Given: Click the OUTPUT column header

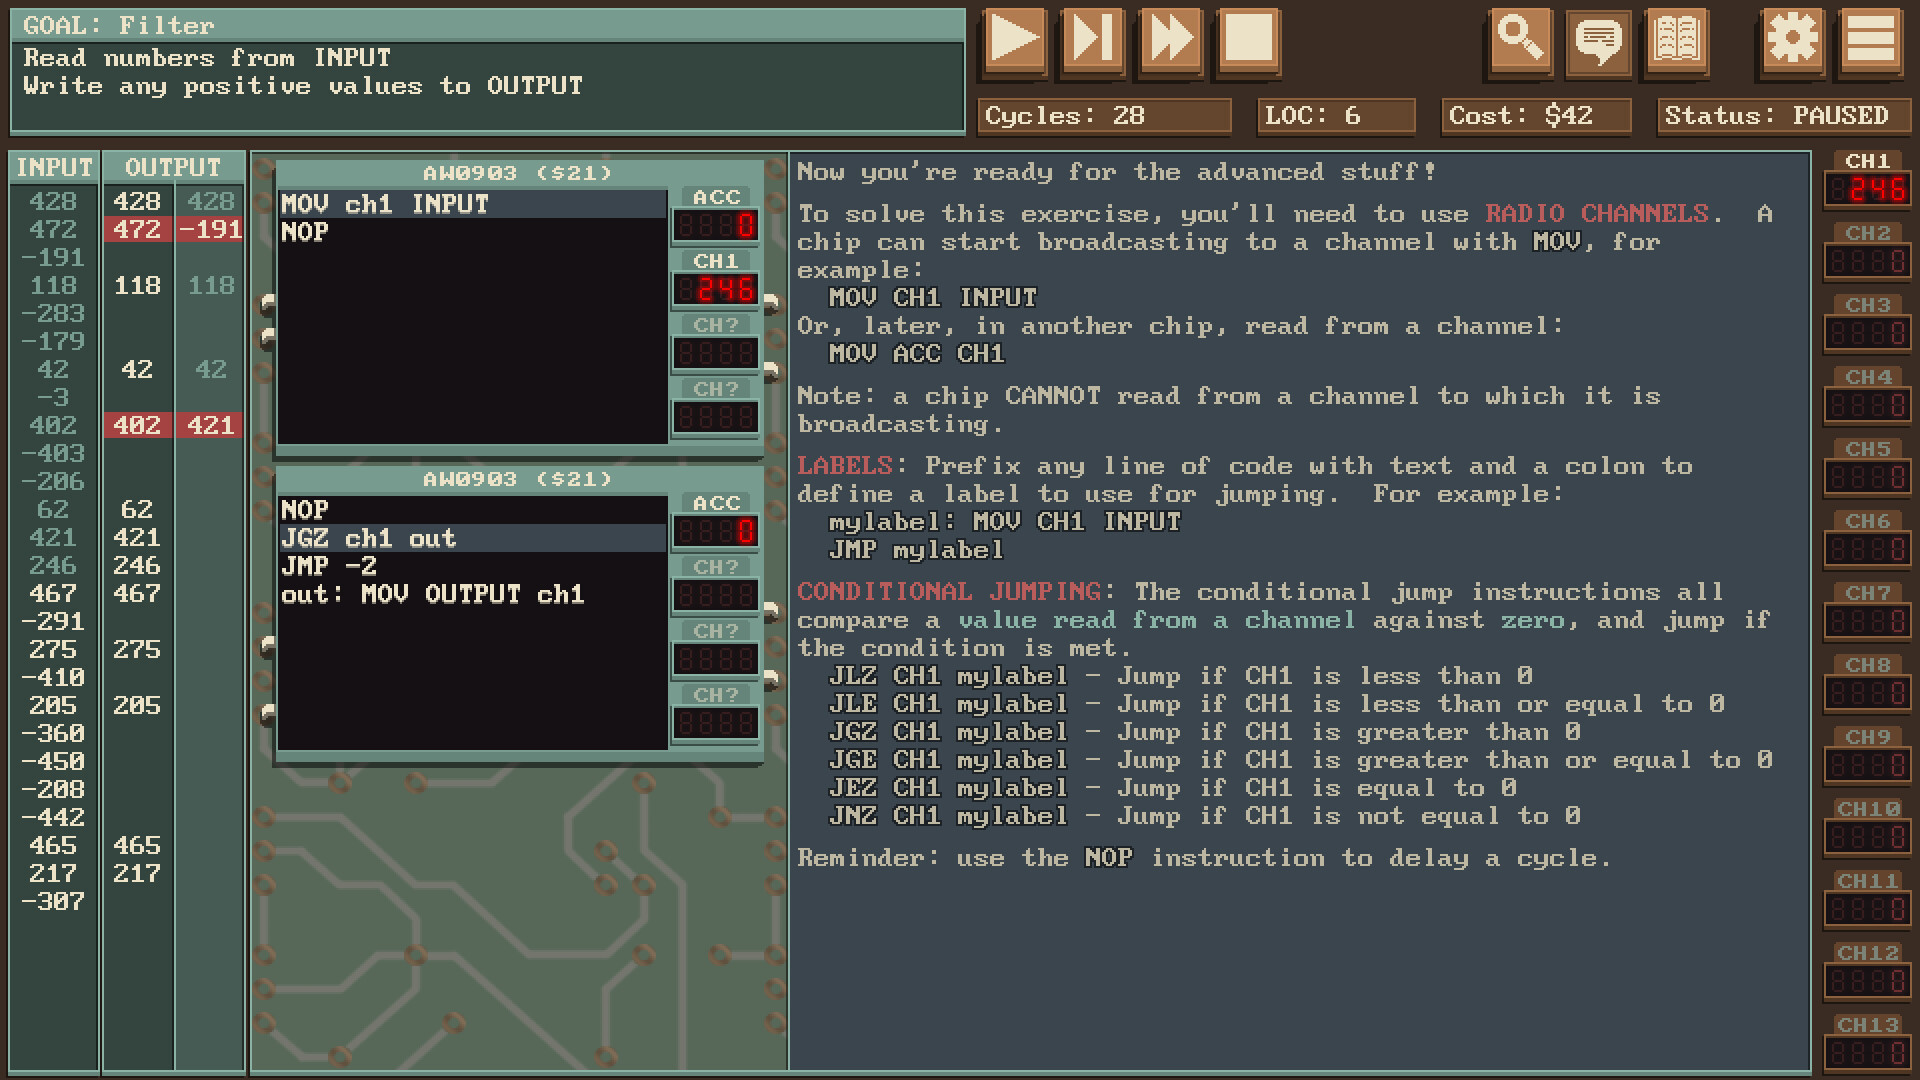Looking at the screenshot, I should point(172,168).
